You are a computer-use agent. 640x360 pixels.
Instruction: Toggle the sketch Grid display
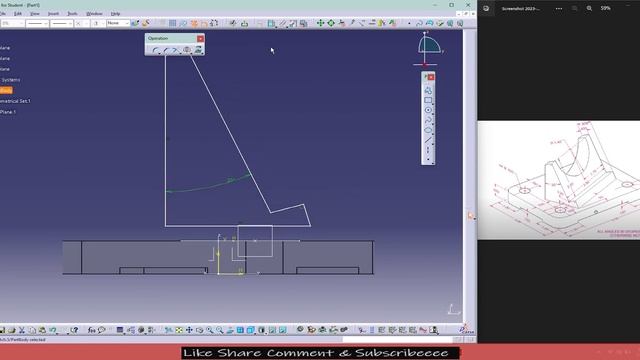tap(173, 23)
